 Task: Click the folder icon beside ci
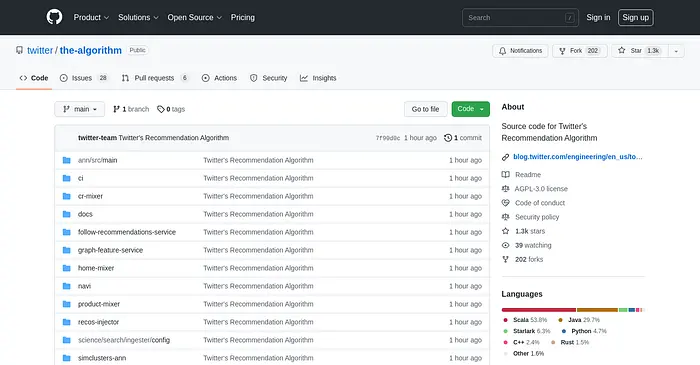coord(67,178)
